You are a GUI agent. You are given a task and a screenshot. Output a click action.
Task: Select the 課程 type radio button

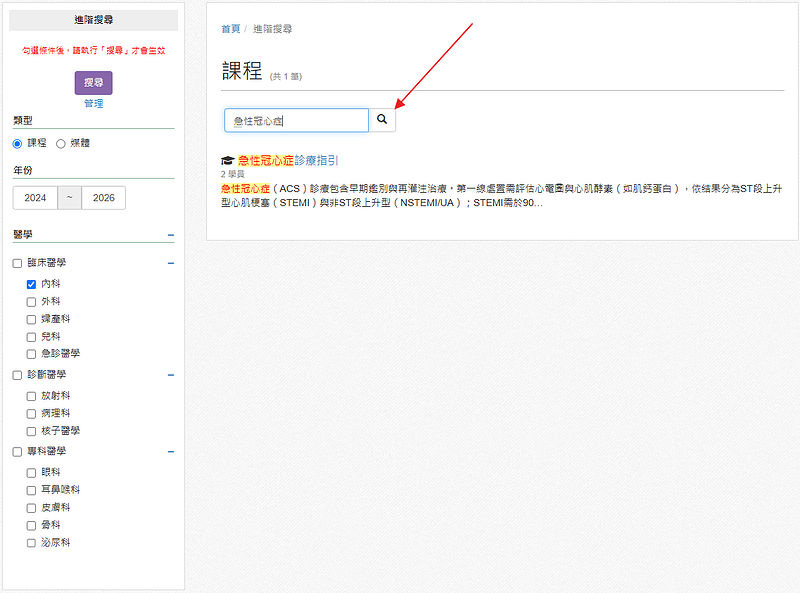tap(17, 144)
